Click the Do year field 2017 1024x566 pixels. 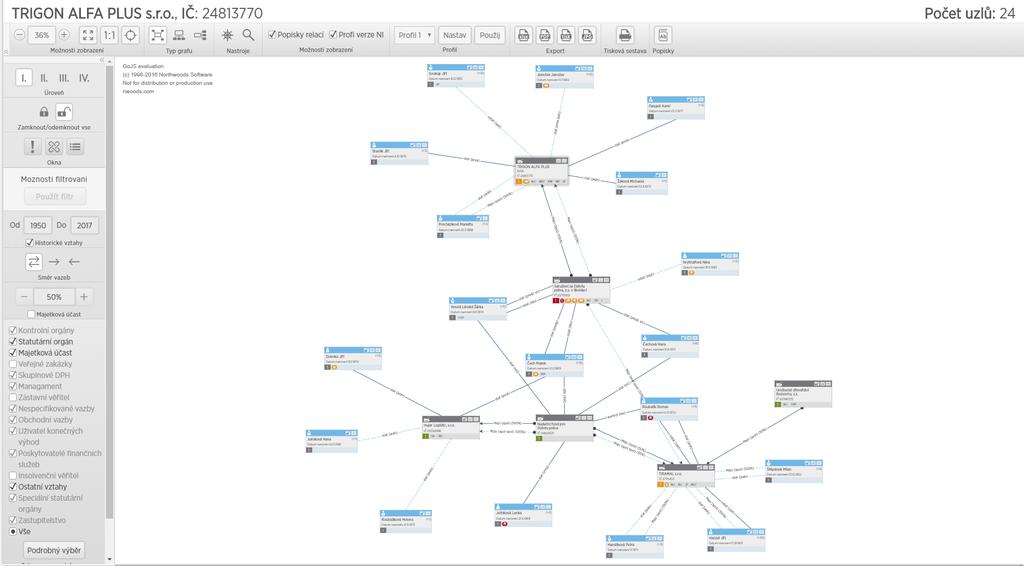pyautogui.click(x=84, y=225)
